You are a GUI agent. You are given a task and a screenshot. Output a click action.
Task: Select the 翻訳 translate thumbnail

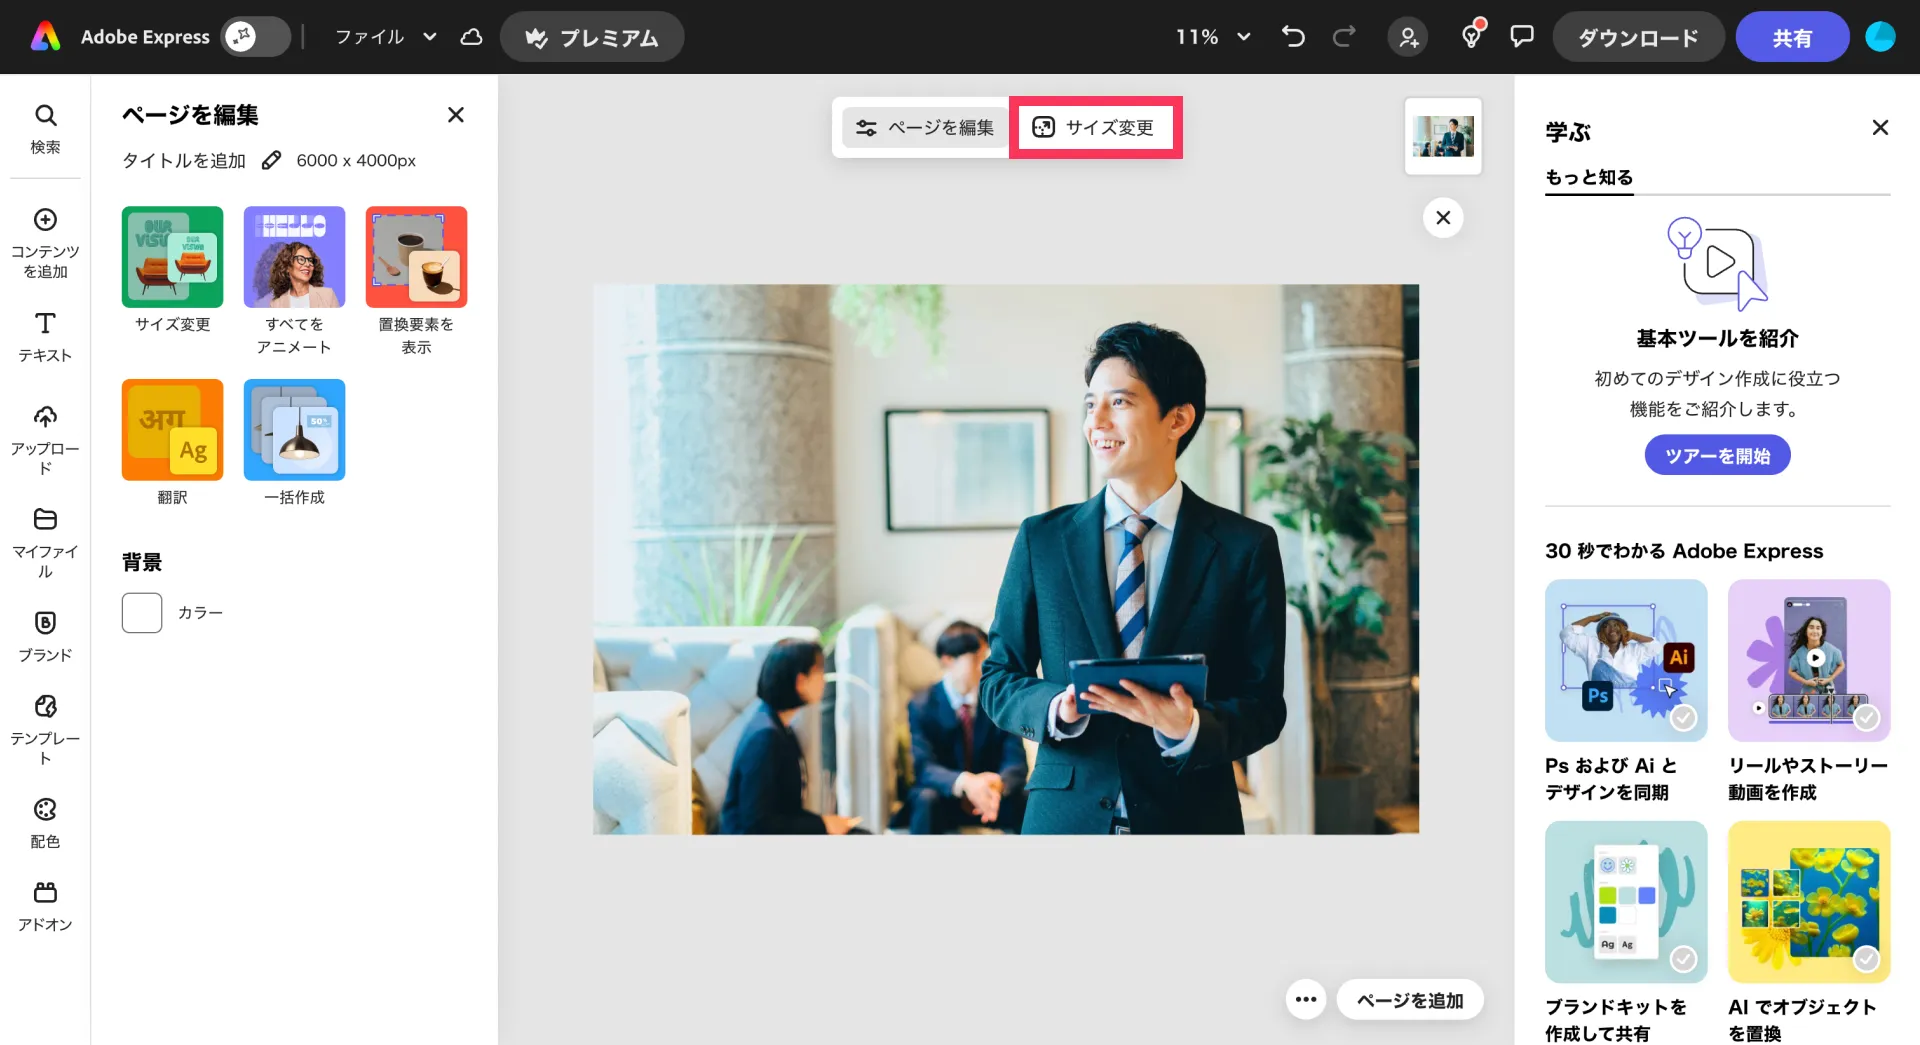point(172,430)
